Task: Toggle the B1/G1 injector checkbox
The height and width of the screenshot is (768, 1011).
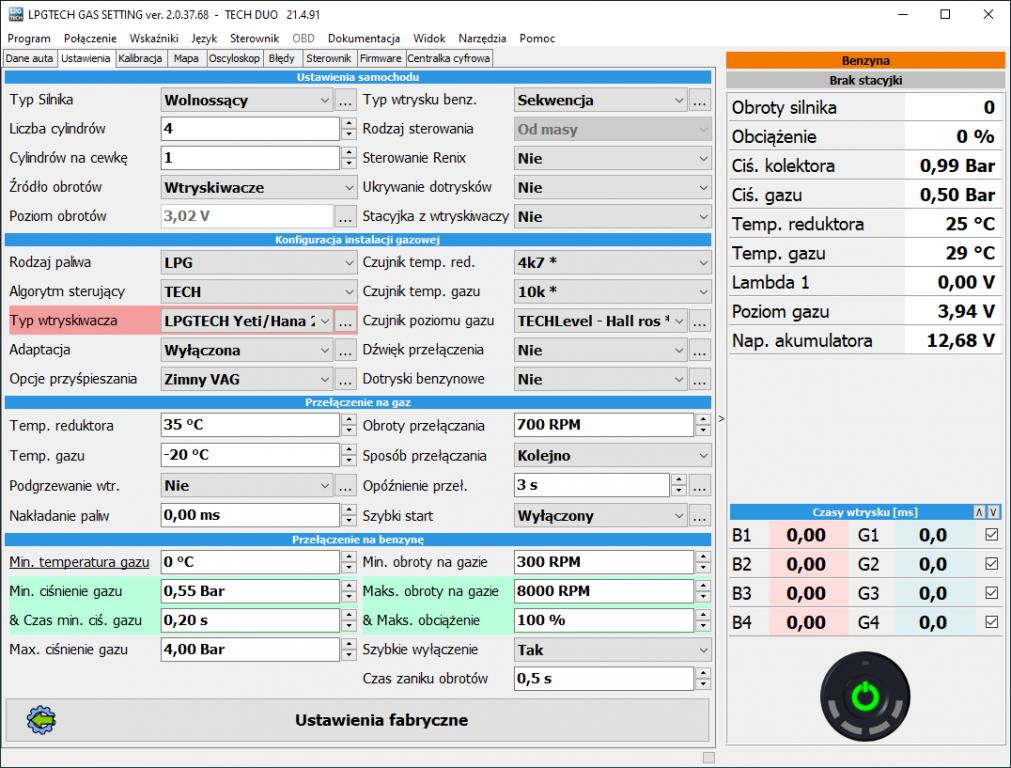Action: [992, 535]
